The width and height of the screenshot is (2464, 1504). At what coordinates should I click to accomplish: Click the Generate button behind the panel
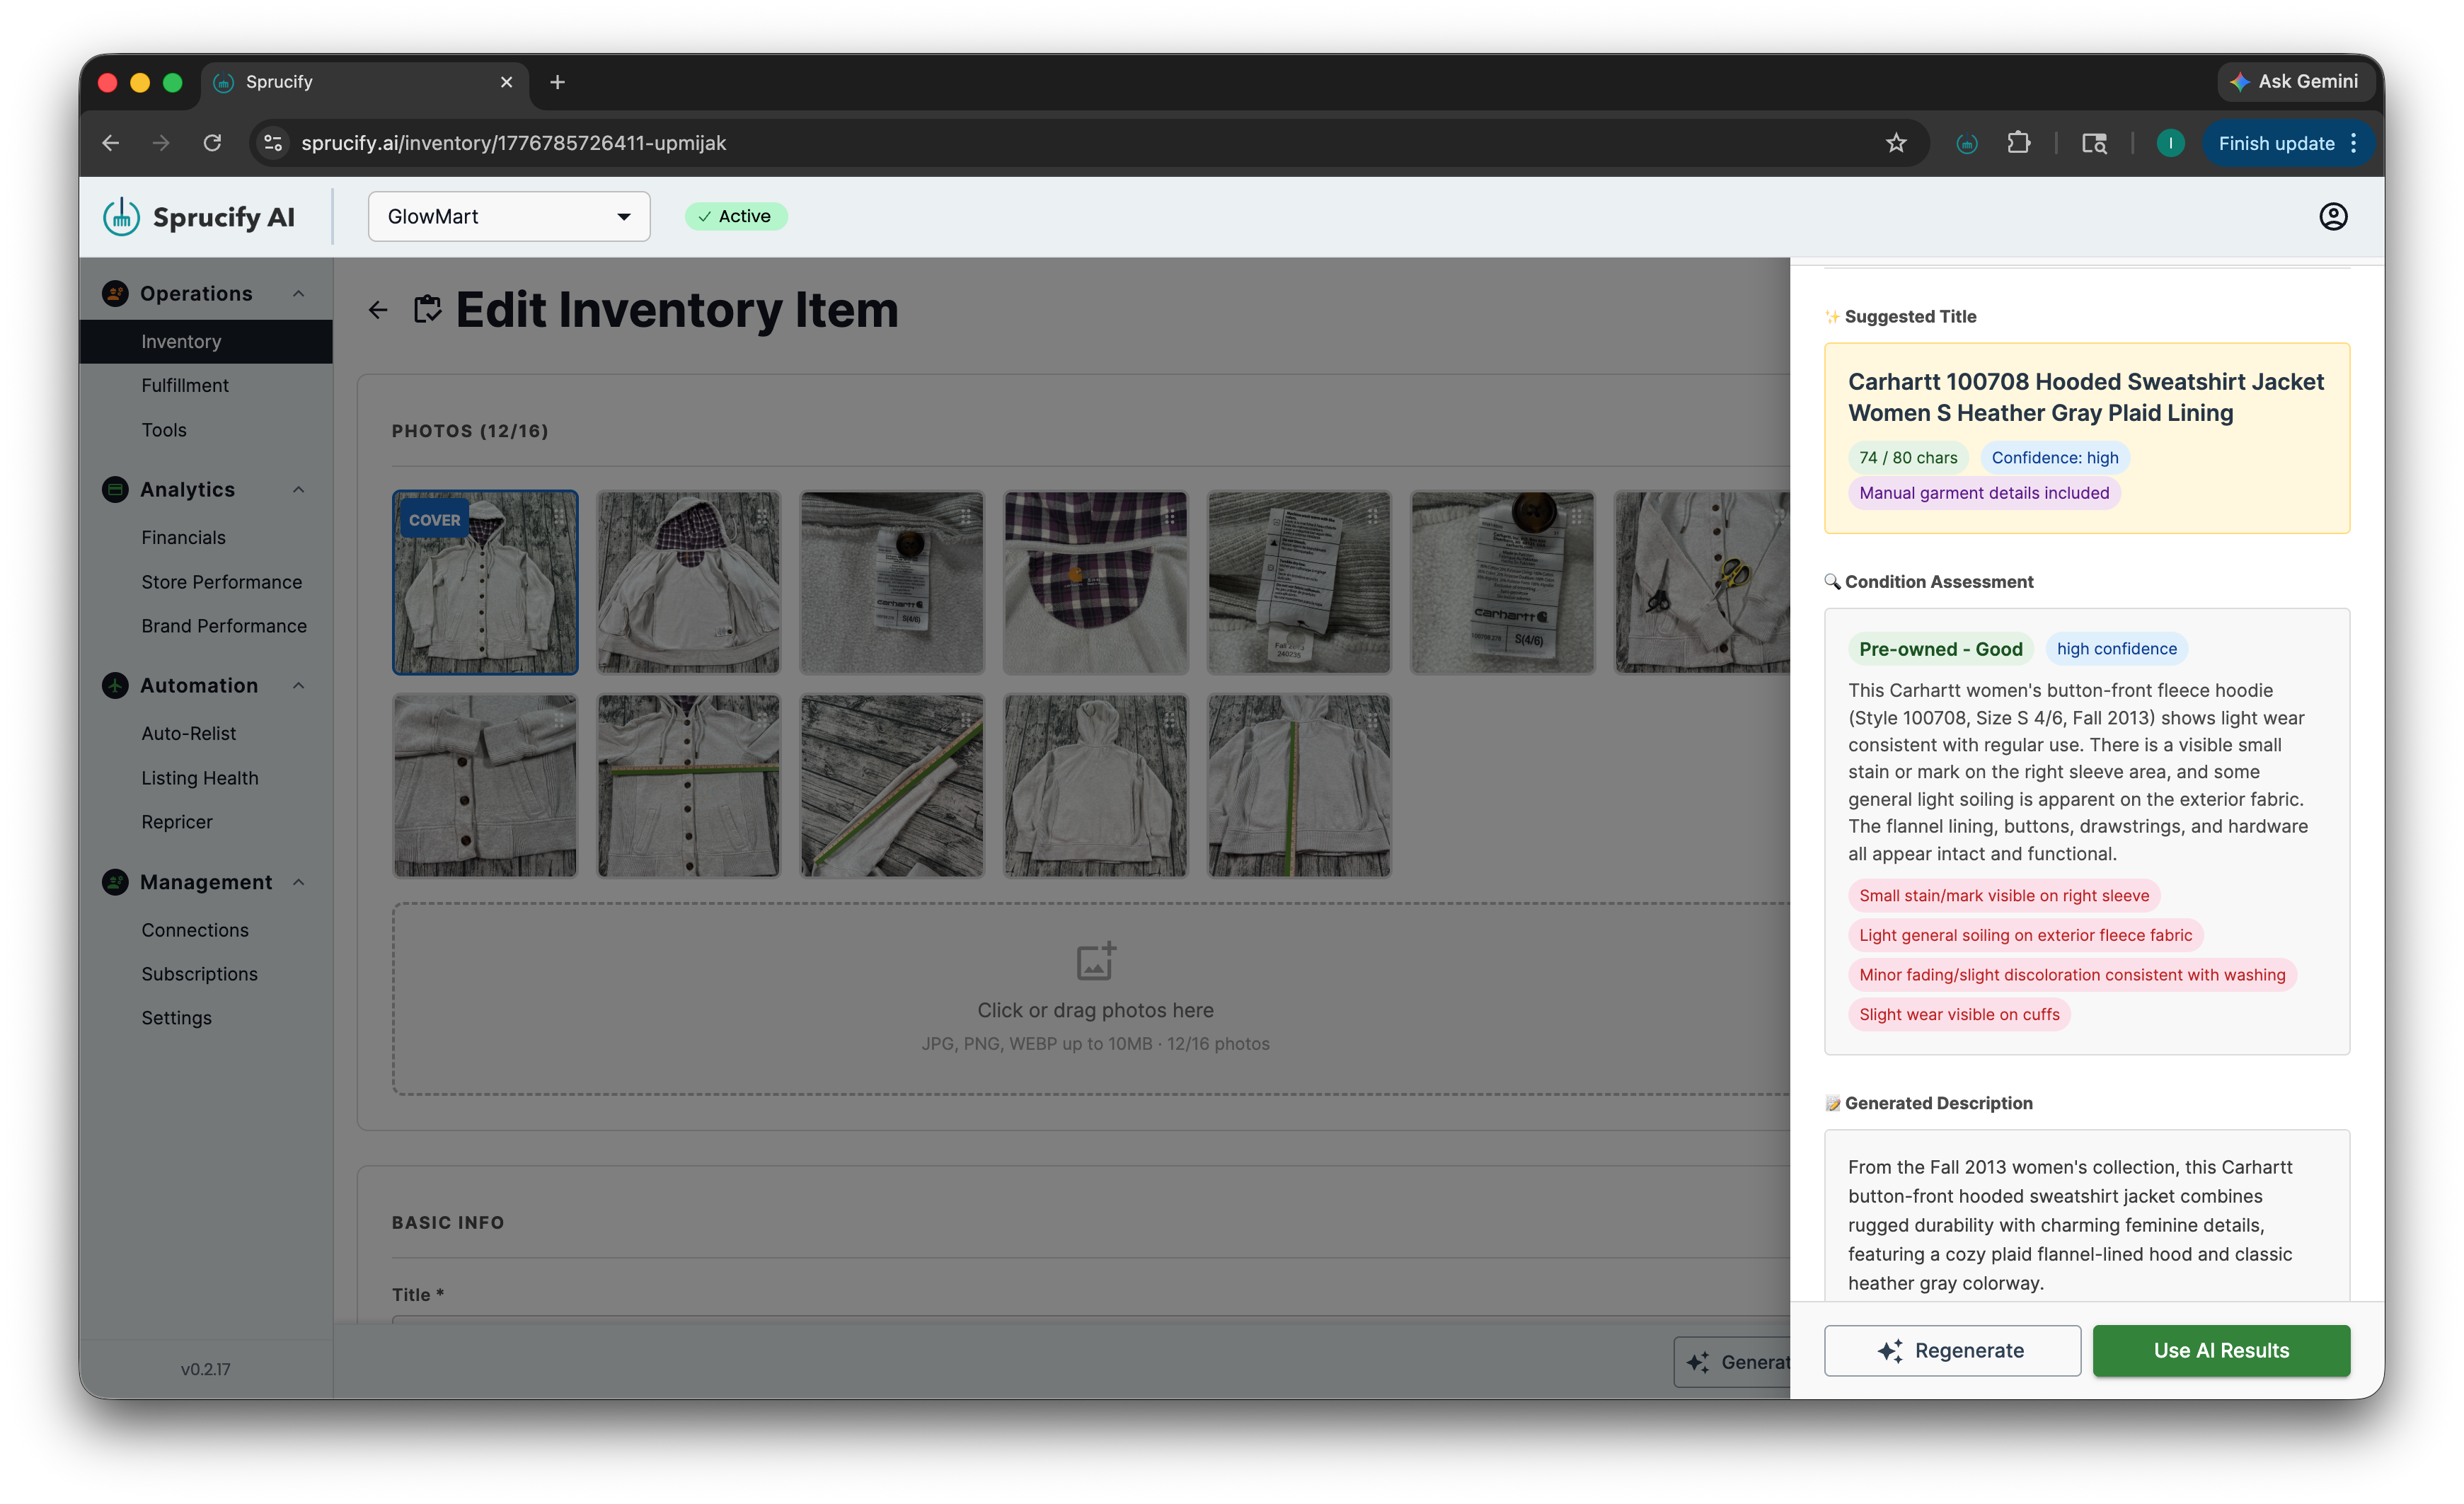click(x=1732, y=1361)
